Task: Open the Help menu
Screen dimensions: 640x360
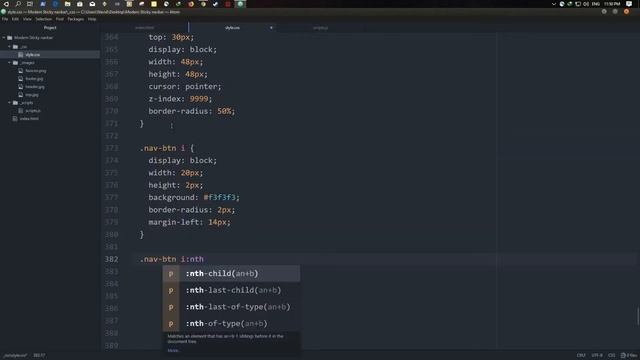Action: 92,19
